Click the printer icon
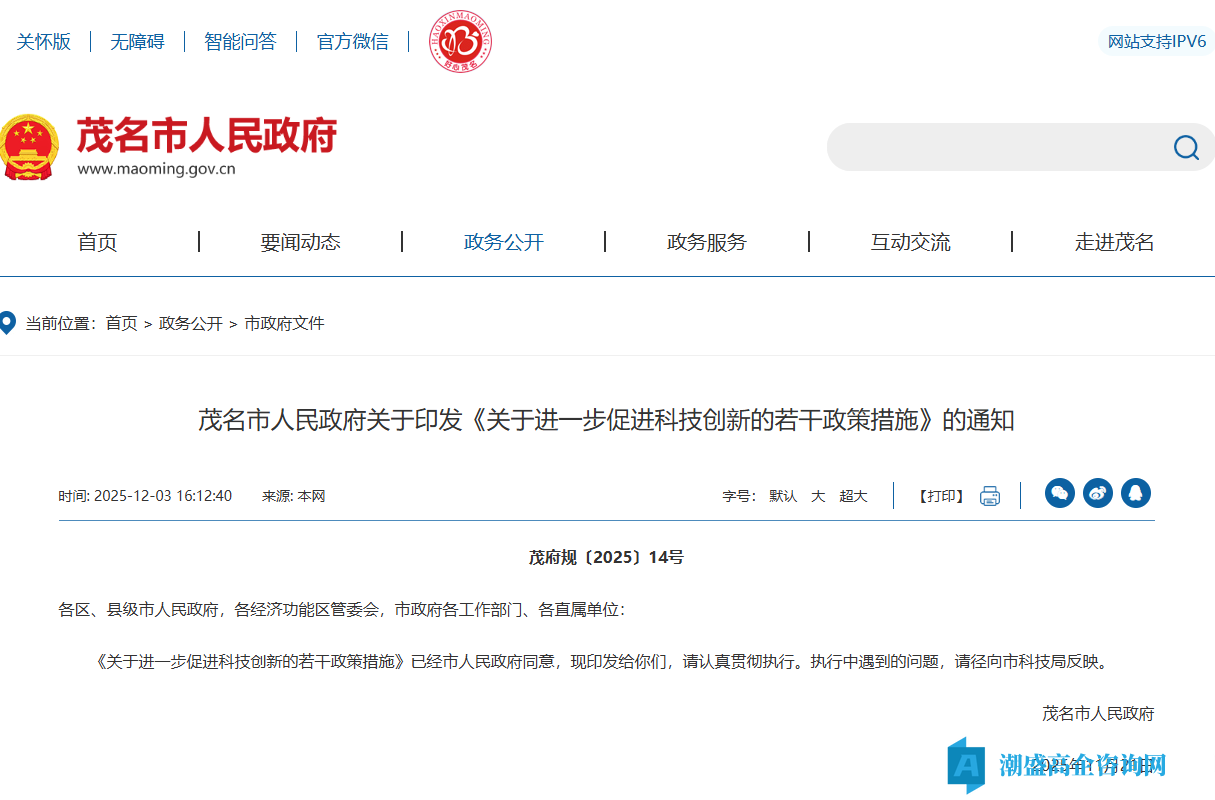Viewport: 1215px width, 800px height. pyautogui.click(x=989, y=496)
